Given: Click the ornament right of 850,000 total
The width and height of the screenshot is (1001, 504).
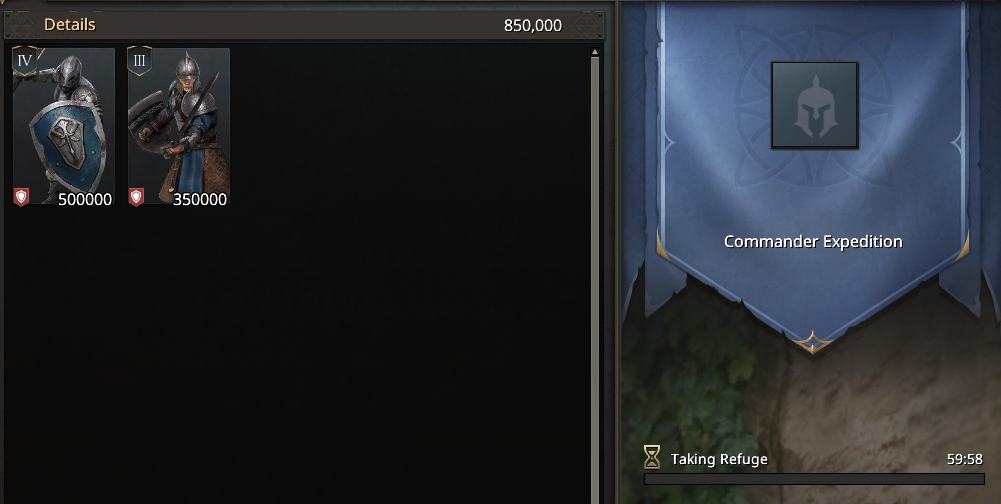Looking at the screenshot, I should [587, 25].
